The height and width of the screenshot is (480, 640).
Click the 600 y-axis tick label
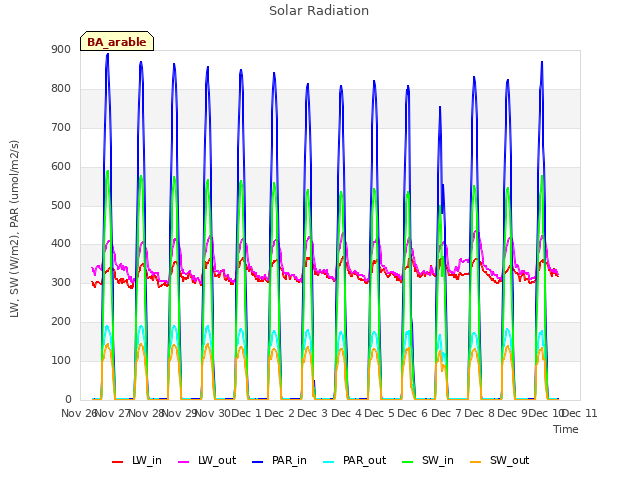(61, 167)
